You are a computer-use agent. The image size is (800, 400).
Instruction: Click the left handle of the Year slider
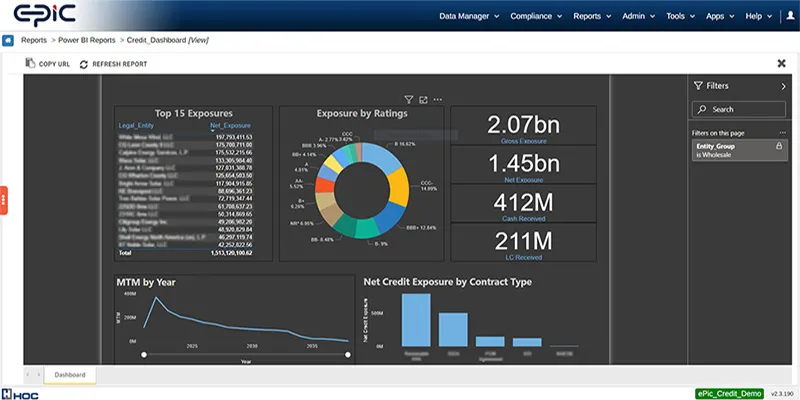coord(146,354)
